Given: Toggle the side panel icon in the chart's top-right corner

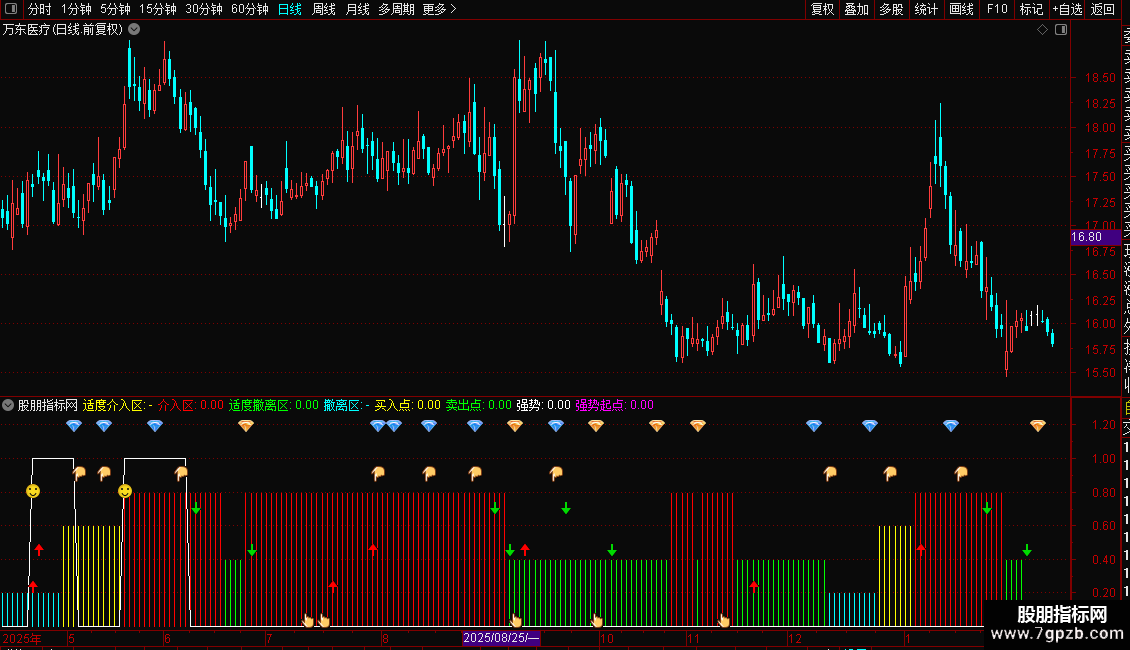Looking at the screenshot, I should 1061,30.
